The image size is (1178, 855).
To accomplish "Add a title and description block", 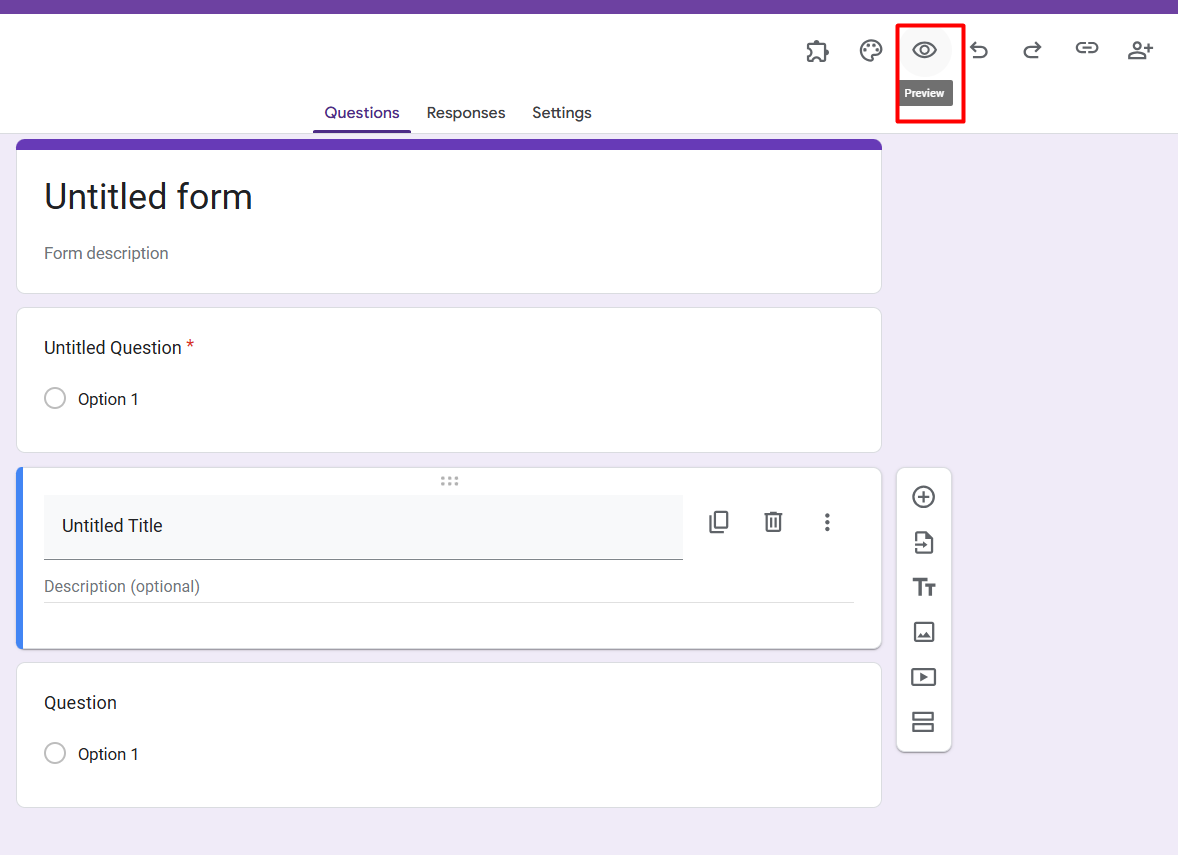I will tap(923, 587).
